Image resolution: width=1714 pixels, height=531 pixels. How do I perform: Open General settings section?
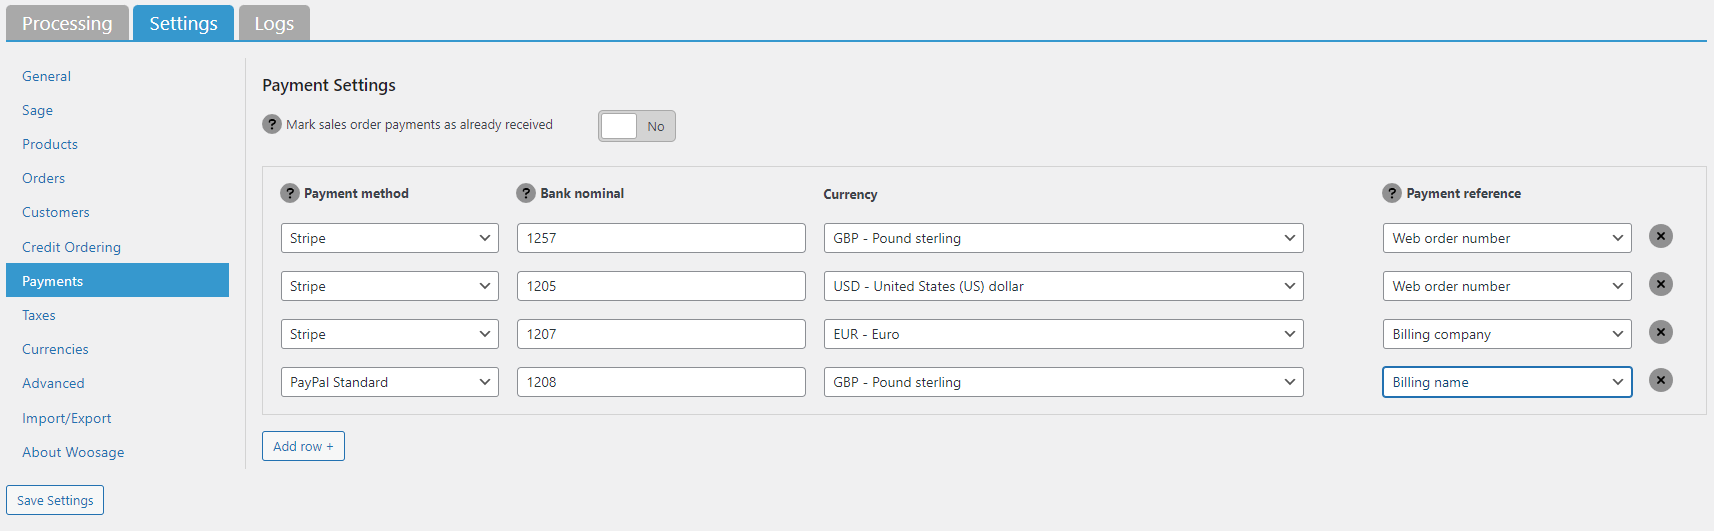tap(117, 76)
